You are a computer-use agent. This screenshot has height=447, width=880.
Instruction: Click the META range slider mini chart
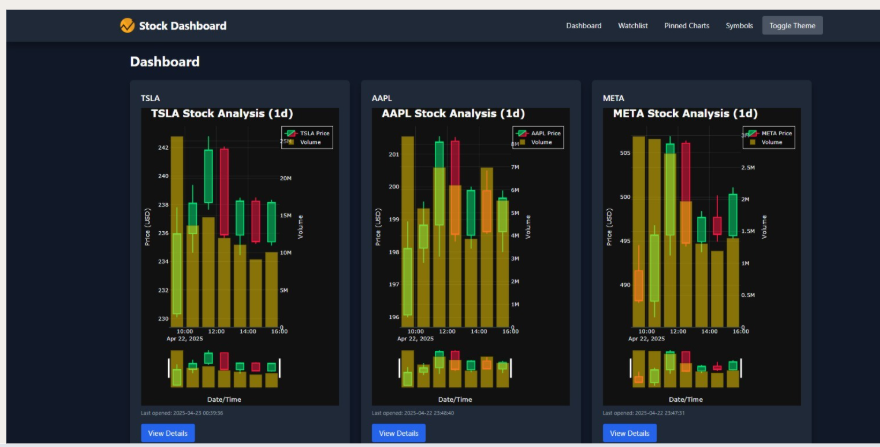tap(685, 368)
